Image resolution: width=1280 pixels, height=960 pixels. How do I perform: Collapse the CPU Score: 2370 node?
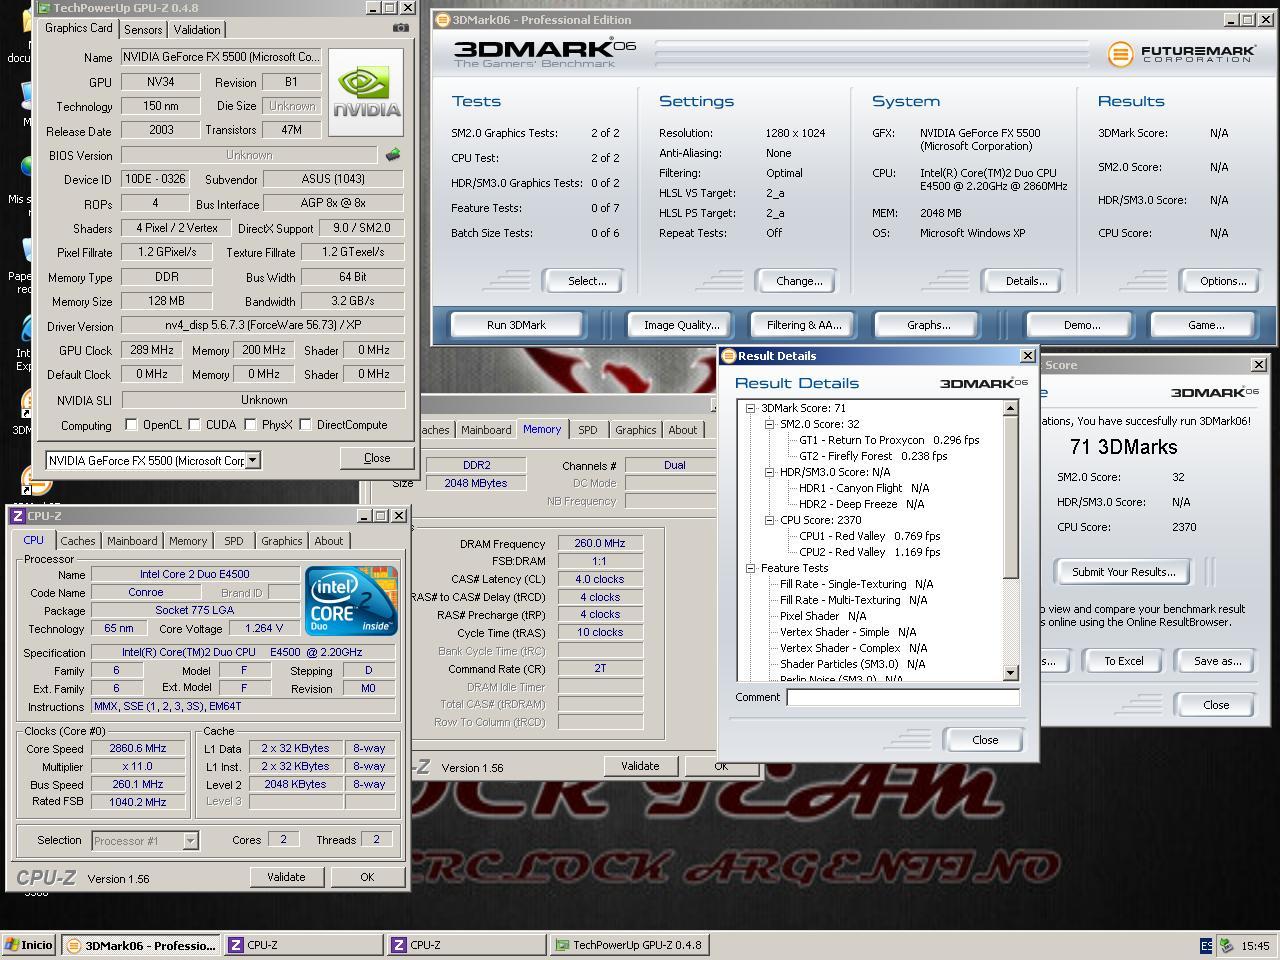pyautogui.click(x=770, y=520)
